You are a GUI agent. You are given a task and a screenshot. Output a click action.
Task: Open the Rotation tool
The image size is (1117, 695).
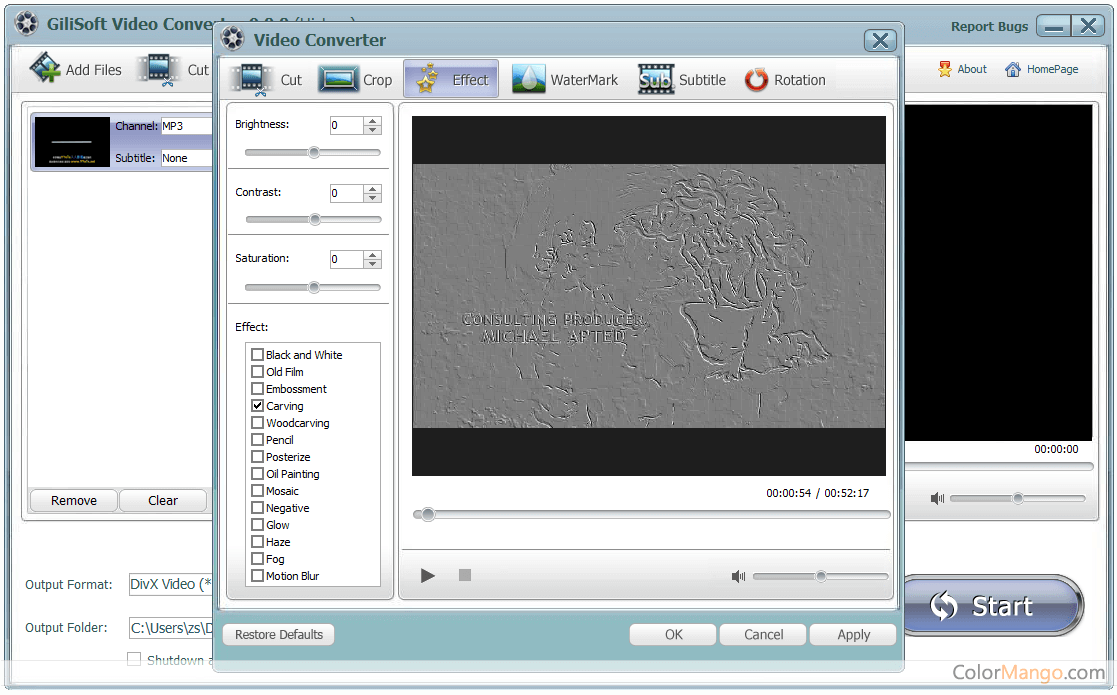click(x=786, y=80)
